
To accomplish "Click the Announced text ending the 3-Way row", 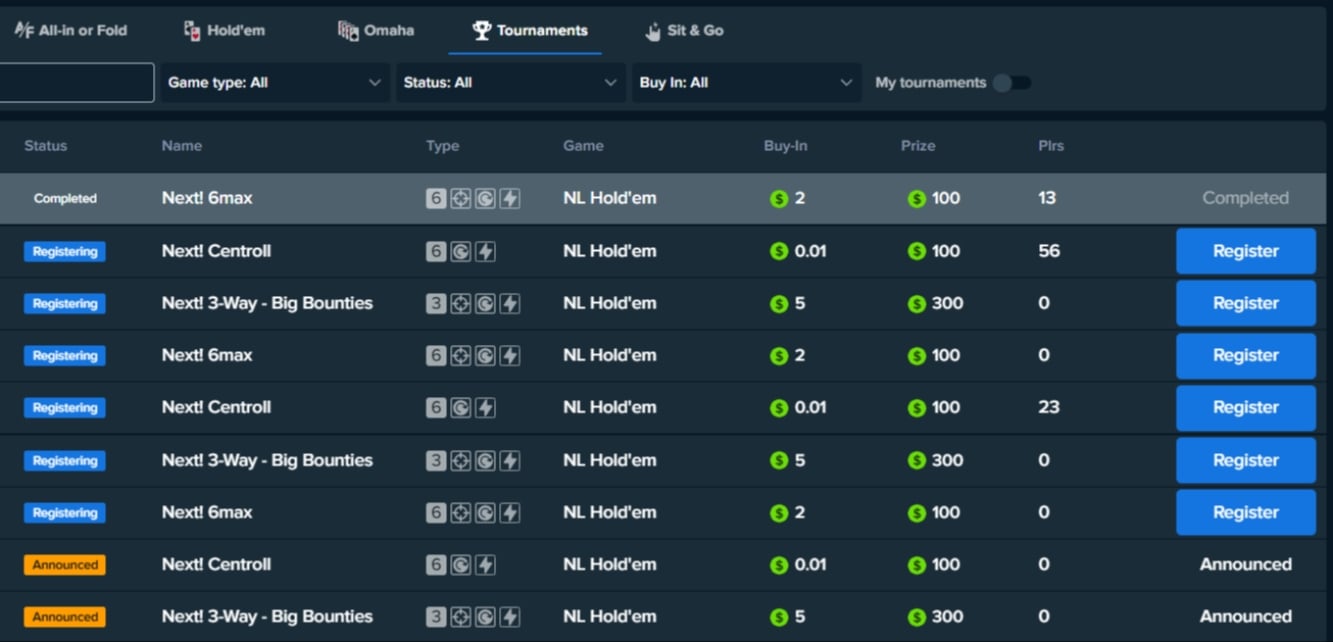I will 1246,616.
